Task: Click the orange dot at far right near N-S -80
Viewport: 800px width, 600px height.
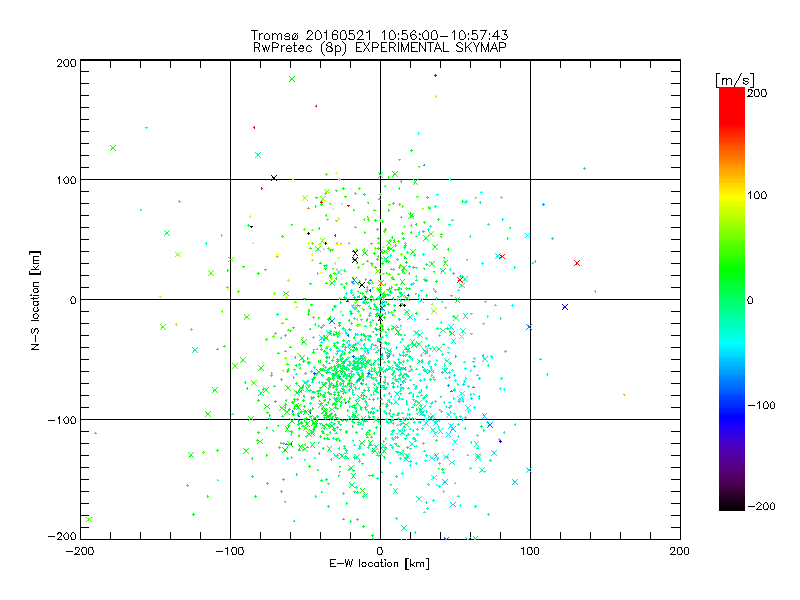Action: pyautogui.click(x=624, y=395)
